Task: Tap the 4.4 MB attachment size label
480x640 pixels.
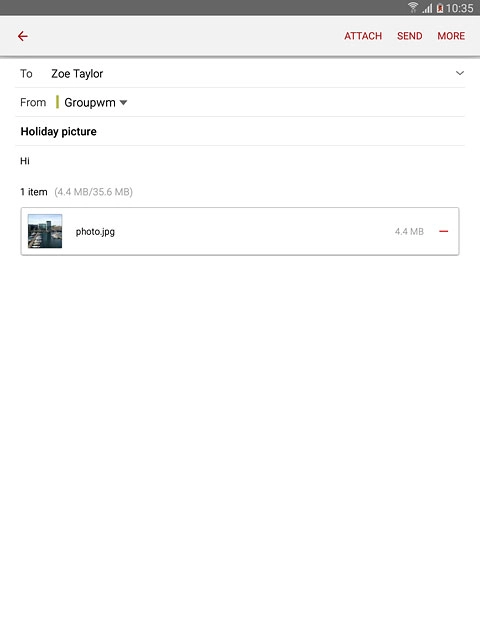Action: (x=409, y=231)
